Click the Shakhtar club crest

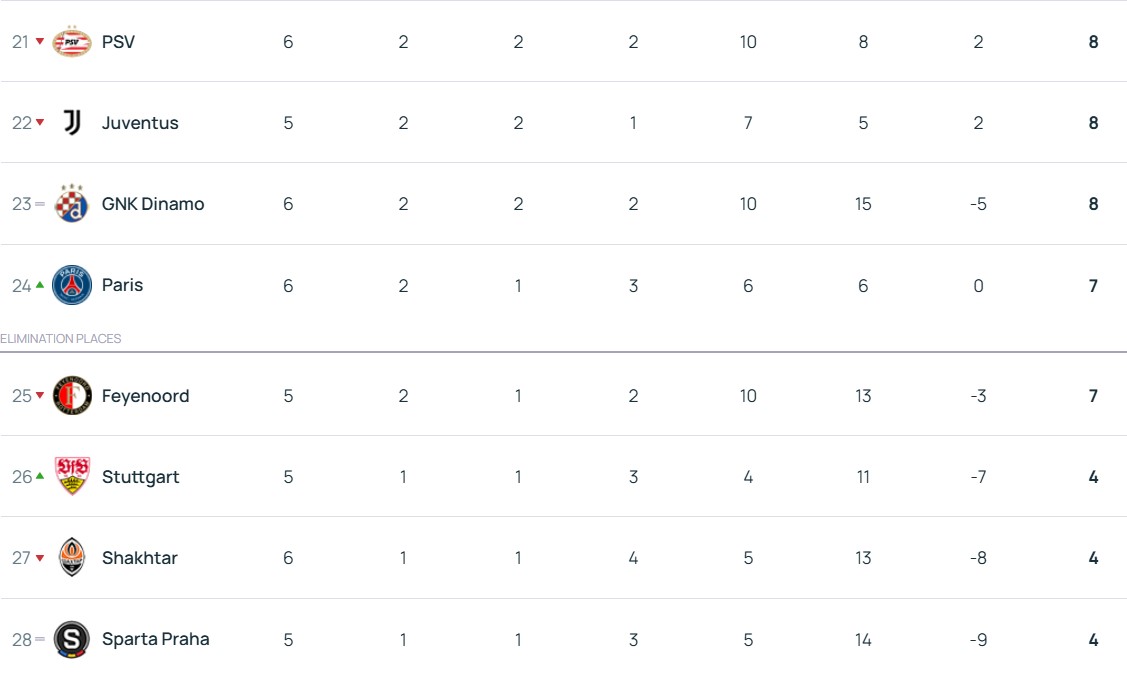coord(72,558)
